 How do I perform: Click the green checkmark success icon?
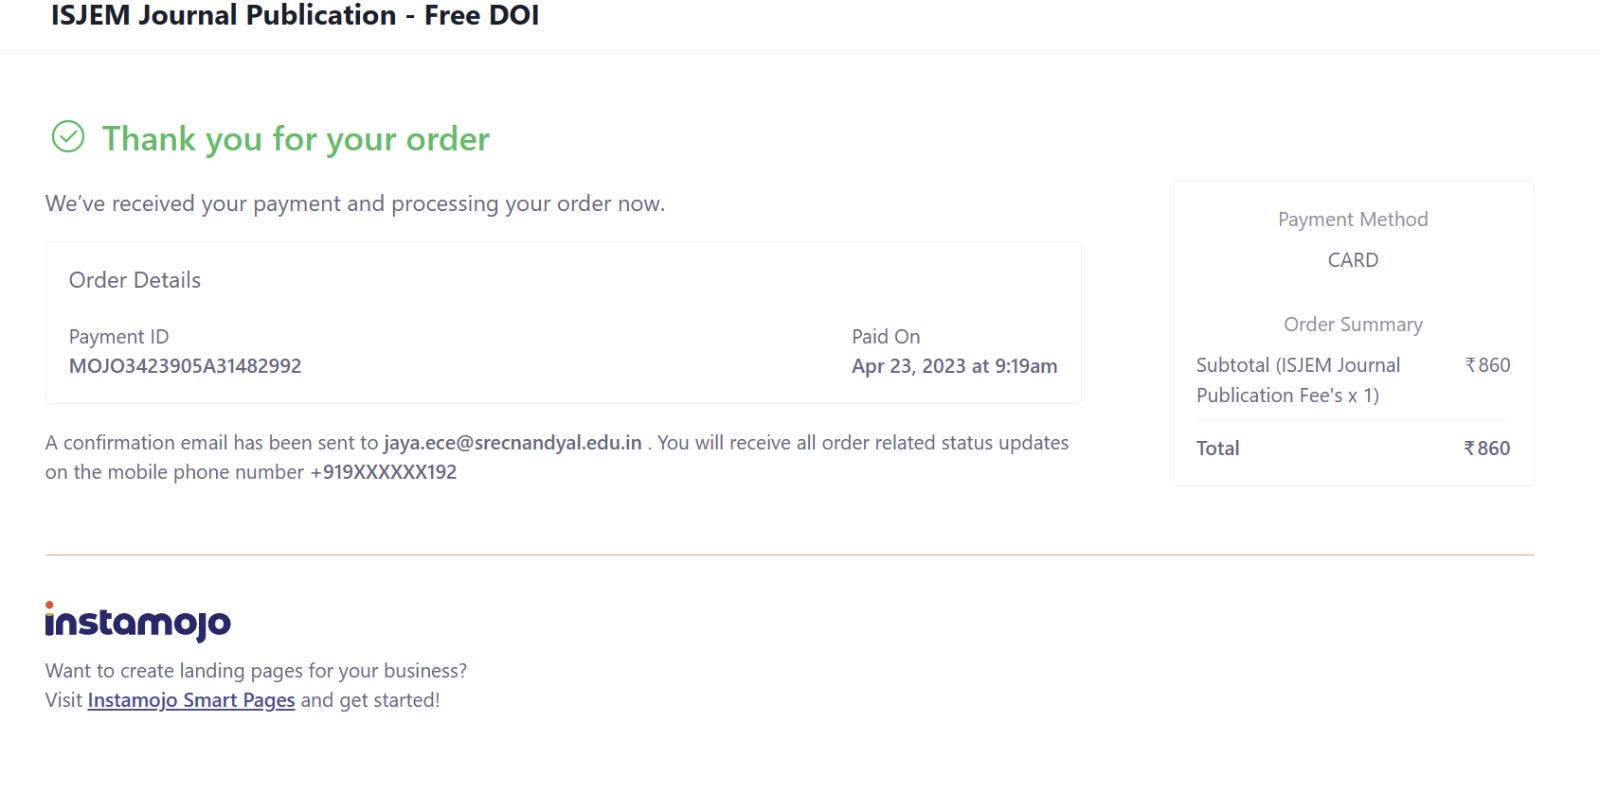pos(68,137)
